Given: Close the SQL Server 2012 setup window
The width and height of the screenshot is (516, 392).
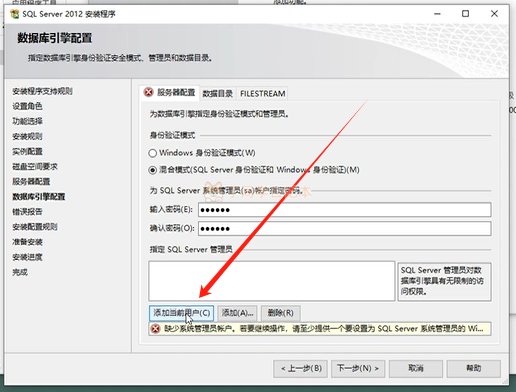Looking at the screenshot, I should click(494, 14).
